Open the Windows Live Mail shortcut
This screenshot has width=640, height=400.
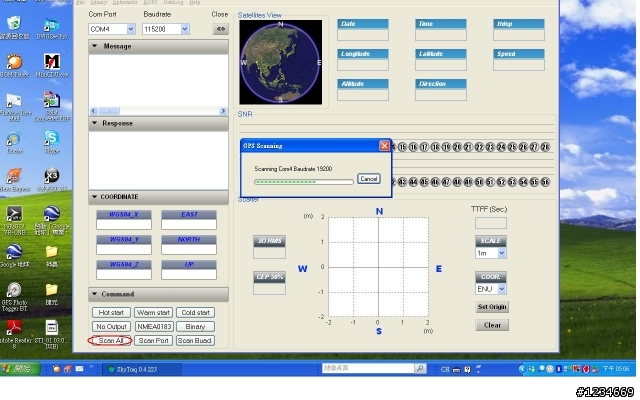[x=14, y=101]
